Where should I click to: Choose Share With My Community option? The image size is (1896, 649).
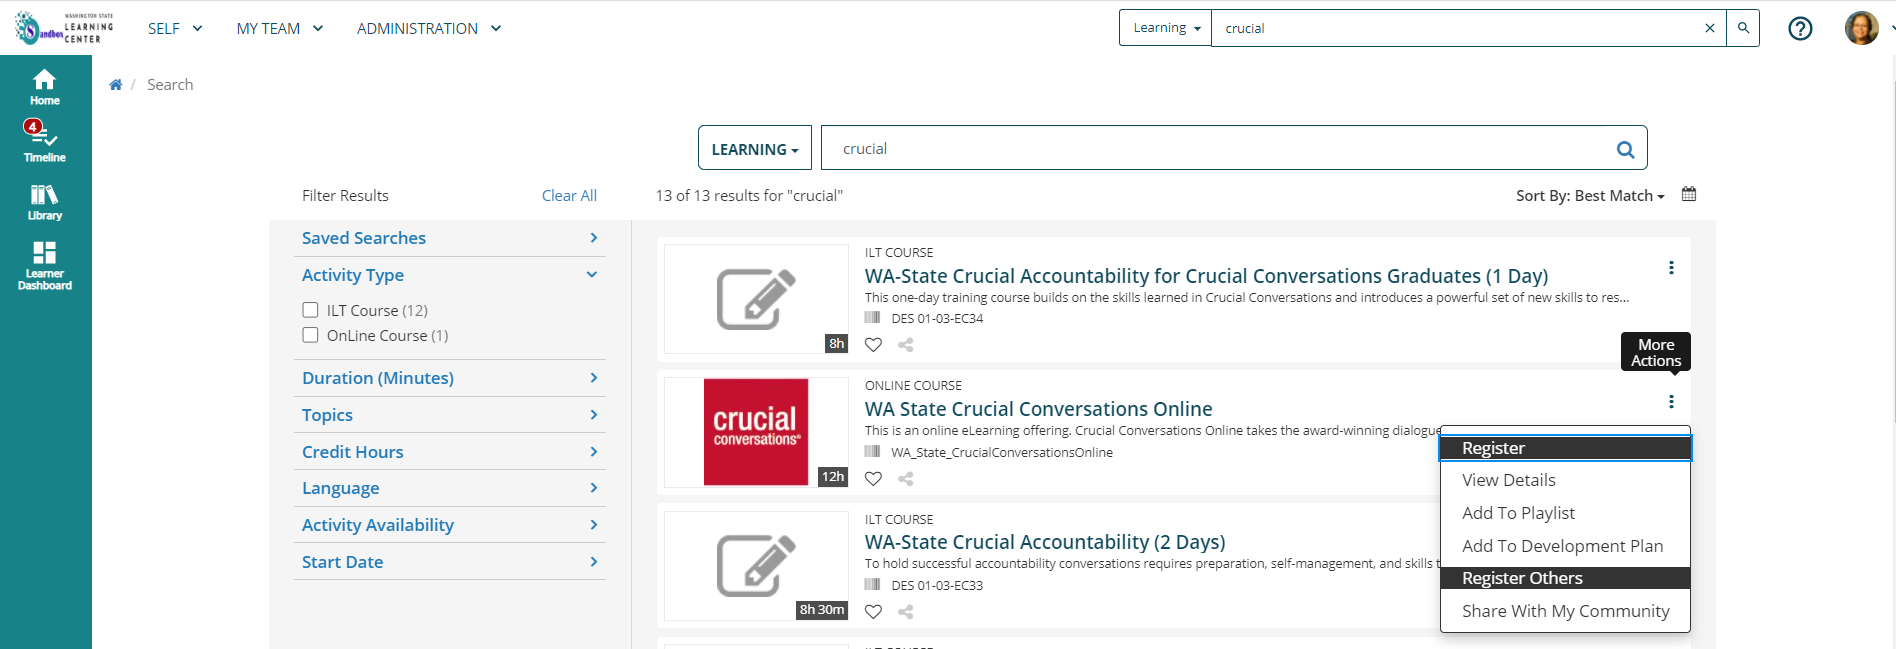tap(1565, 611)
